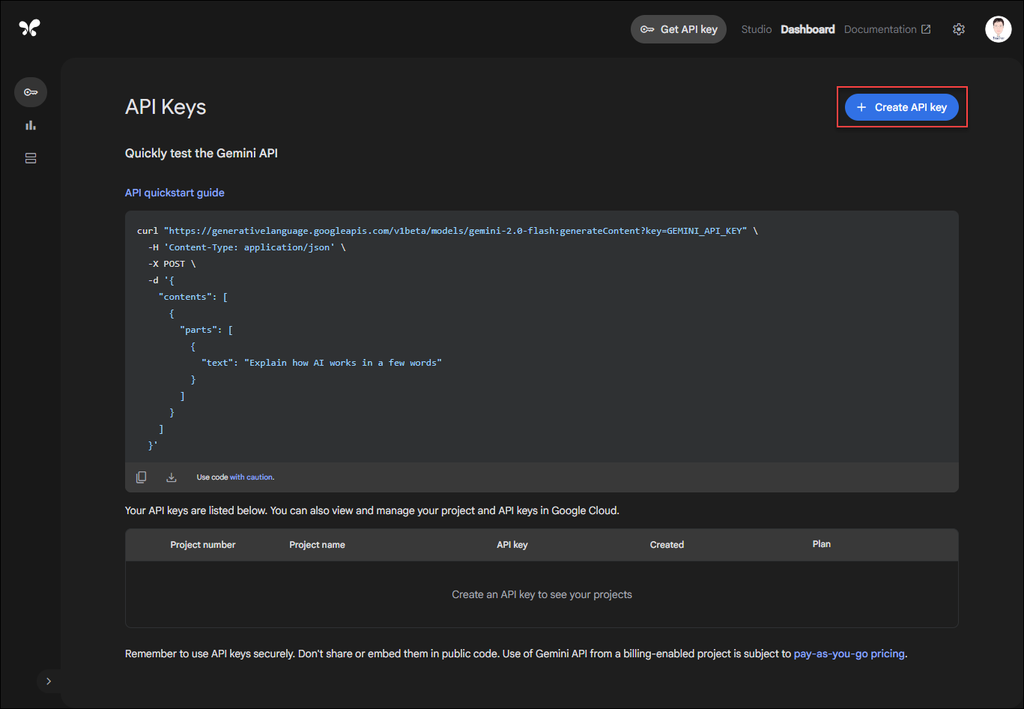Click the Content-Type header line in code
This screenshot has width=1024, height=709.
coord(247,247)
